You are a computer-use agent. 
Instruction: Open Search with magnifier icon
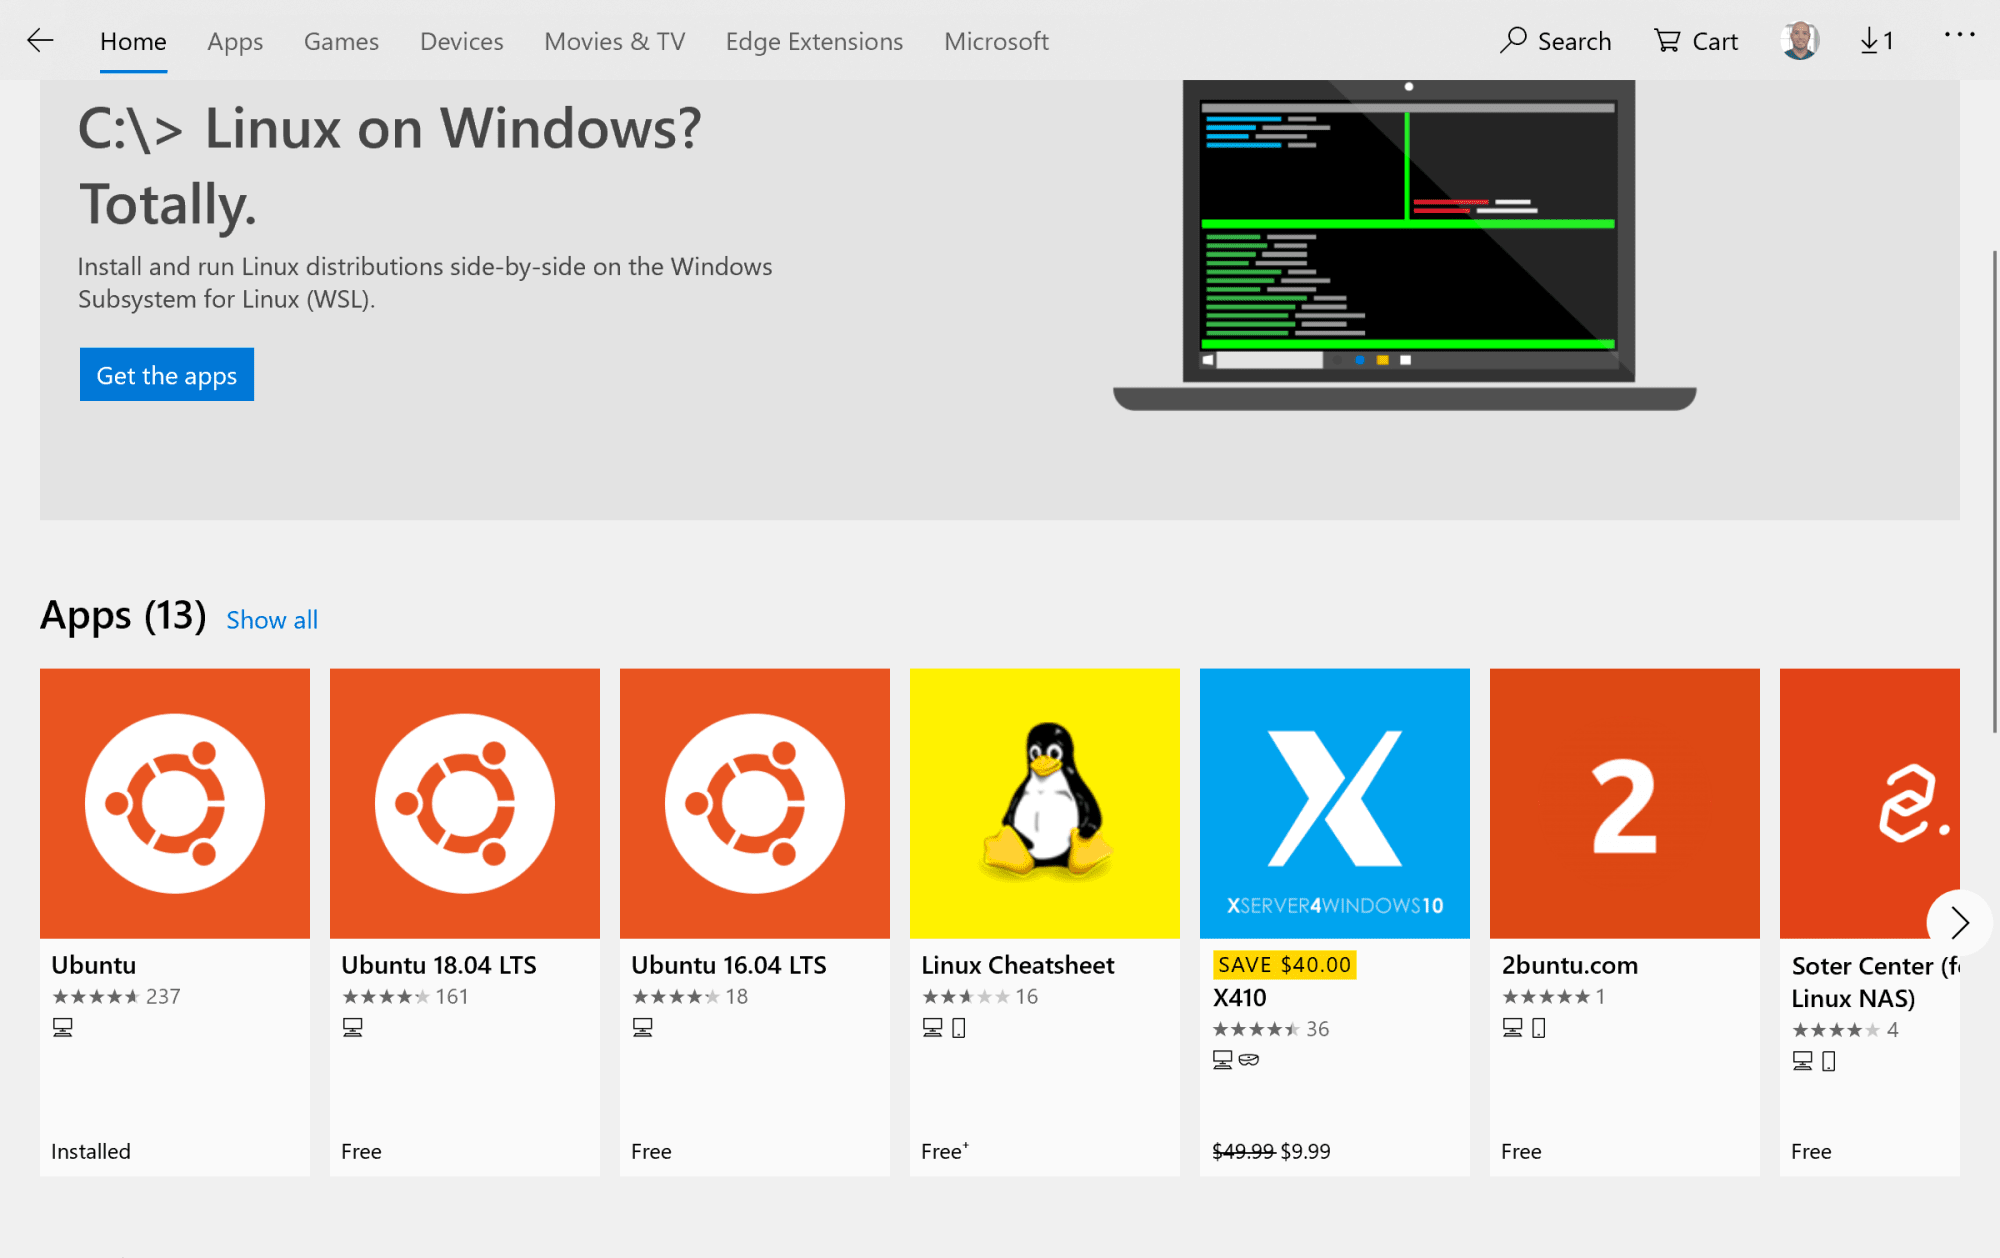coord(1555,41)
